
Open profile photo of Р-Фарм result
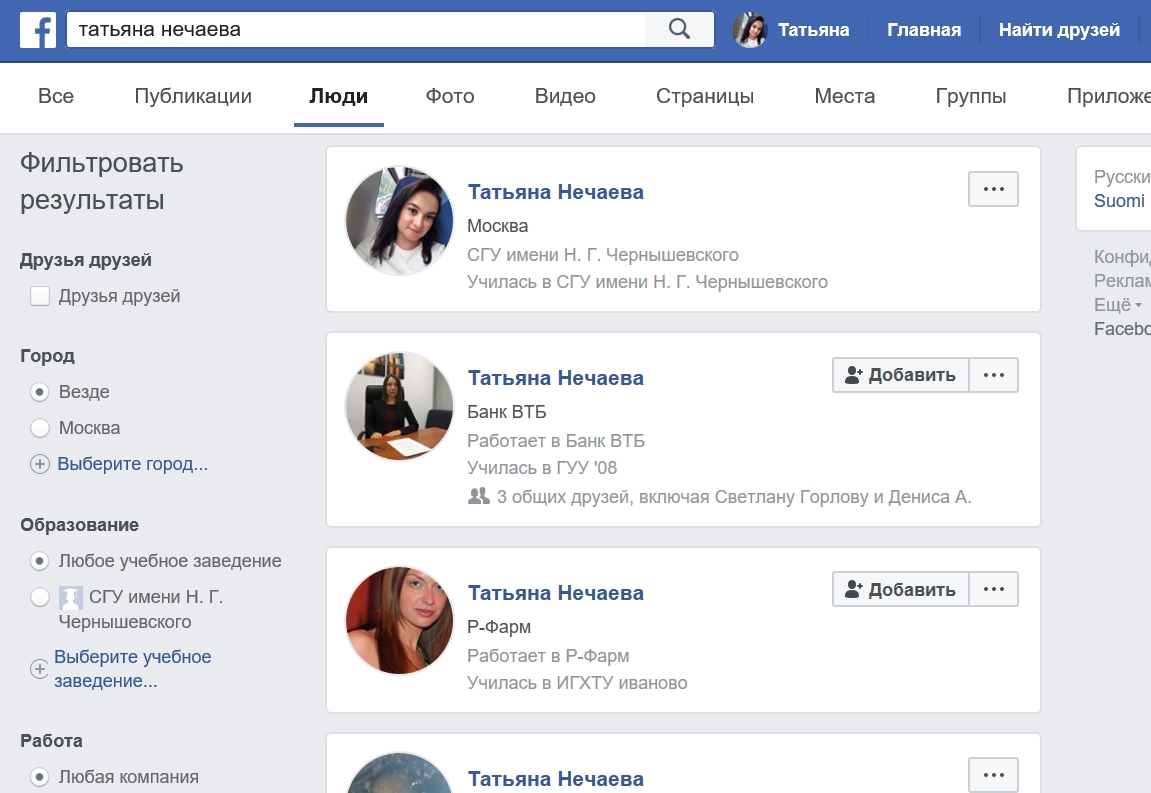point(399,620)
